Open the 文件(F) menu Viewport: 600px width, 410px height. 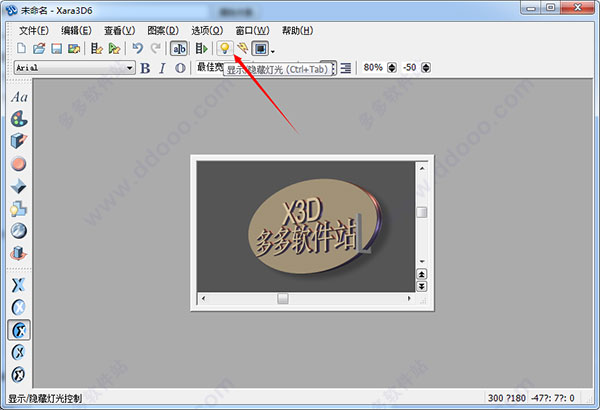pos(34,31)
